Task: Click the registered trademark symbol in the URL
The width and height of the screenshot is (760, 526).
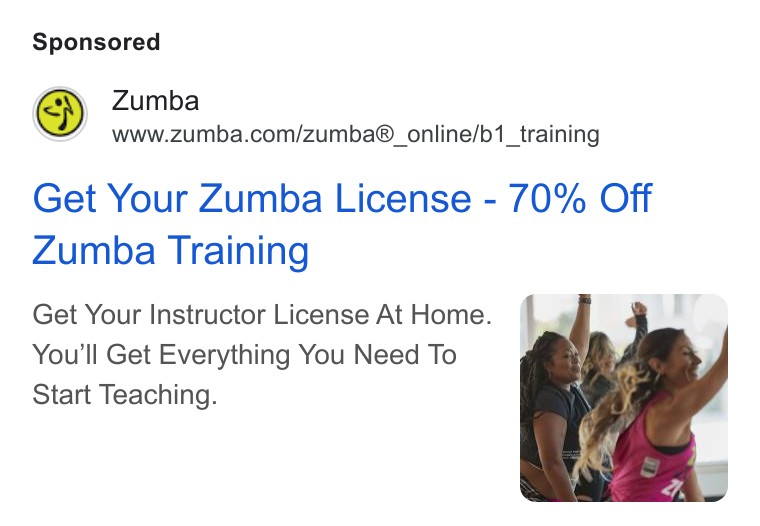Action: [386, 133]
